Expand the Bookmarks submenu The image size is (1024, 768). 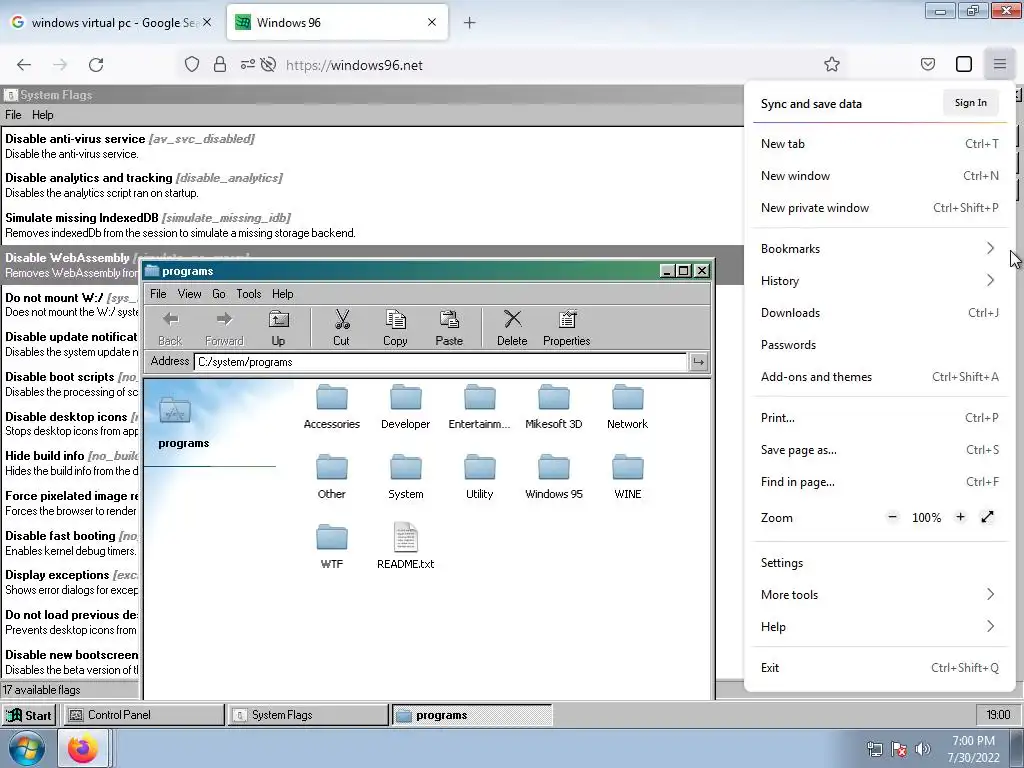pyautogui.click(x=878, y=249)
